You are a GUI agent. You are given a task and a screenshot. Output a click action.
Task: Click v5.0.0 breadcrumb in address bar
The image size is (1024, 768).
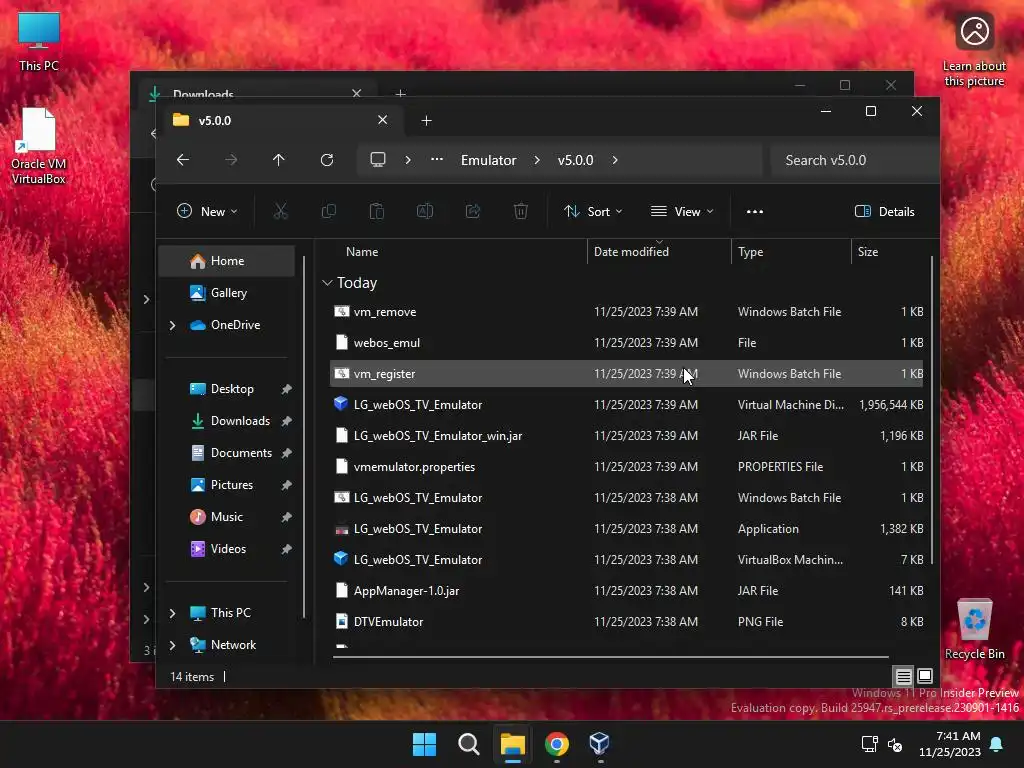click(575, 160)
